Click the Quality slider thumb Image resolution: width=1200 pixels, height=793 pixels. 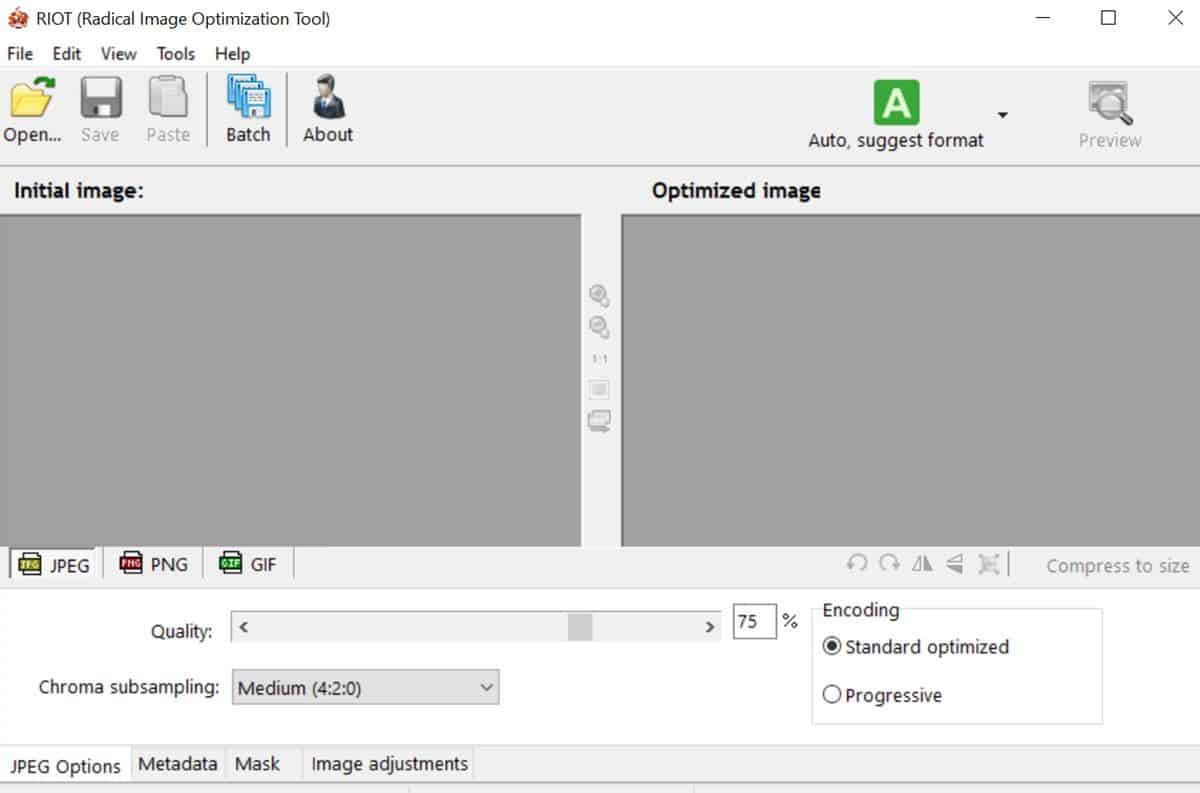pos(580,627)
